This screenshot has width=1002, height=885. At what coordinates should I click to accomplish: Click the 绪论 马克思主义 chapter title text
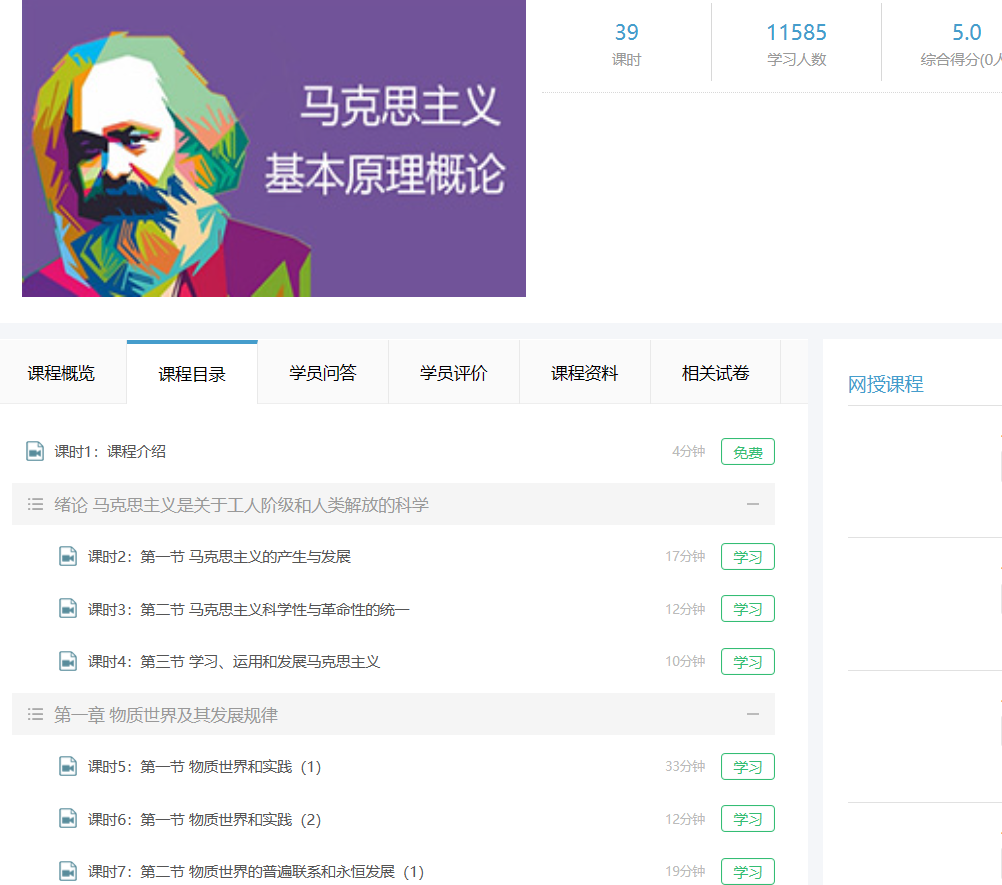coord(242,505)
